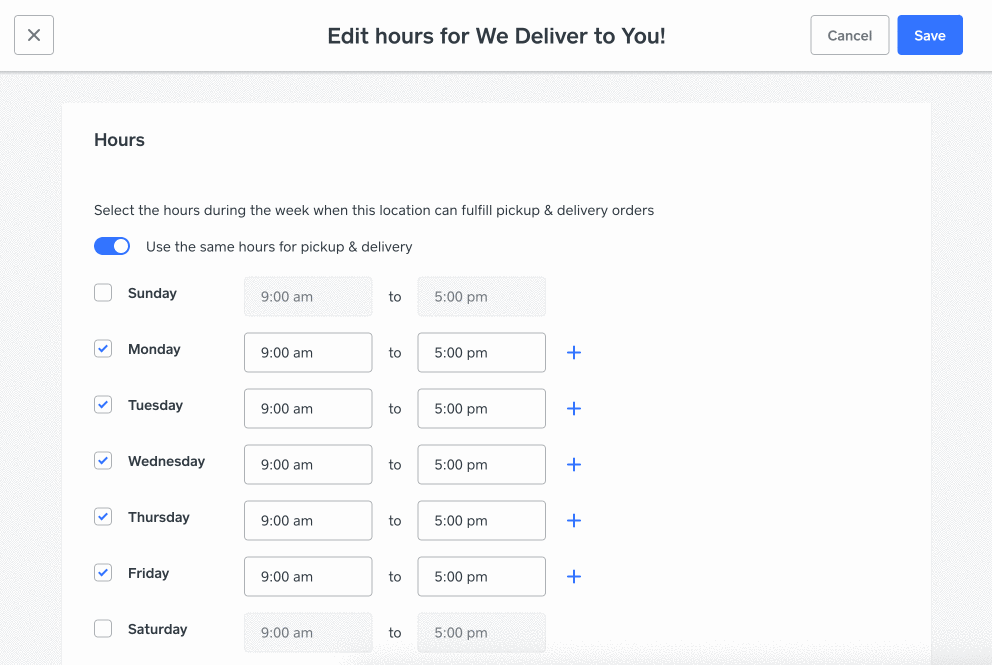
Task: Open the Friday start time field
Action: [308, 577]
